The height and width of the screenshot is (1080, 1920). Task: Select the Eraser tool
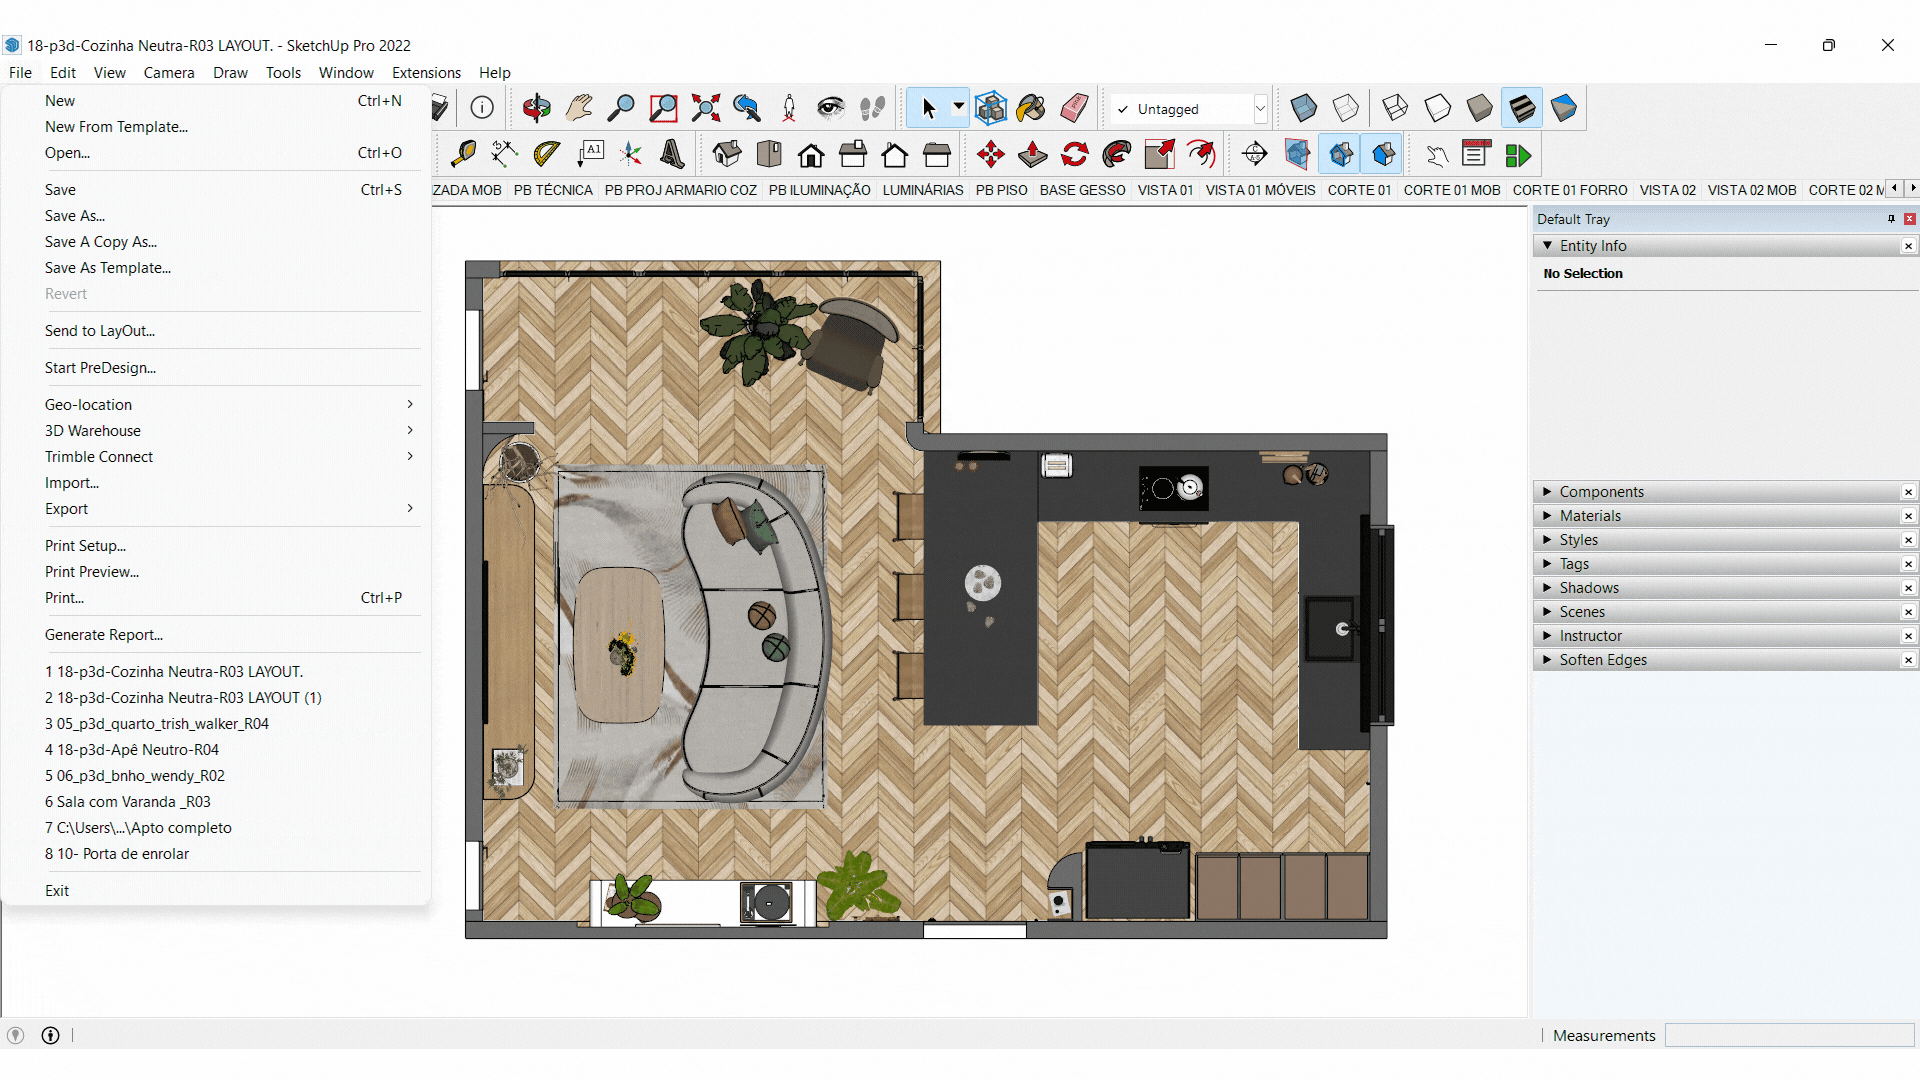(1074, 108)
